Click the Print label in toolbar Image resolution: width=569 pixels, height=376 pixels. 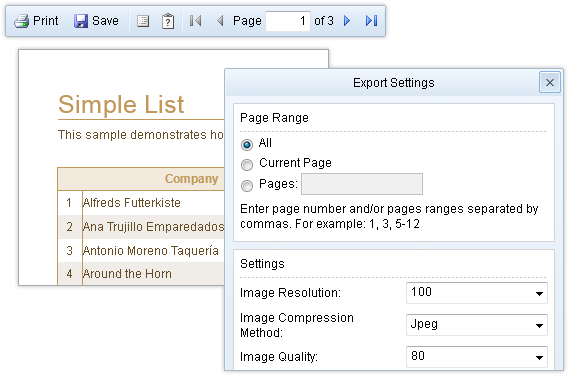pyautogui.click(x=45, y=21)
